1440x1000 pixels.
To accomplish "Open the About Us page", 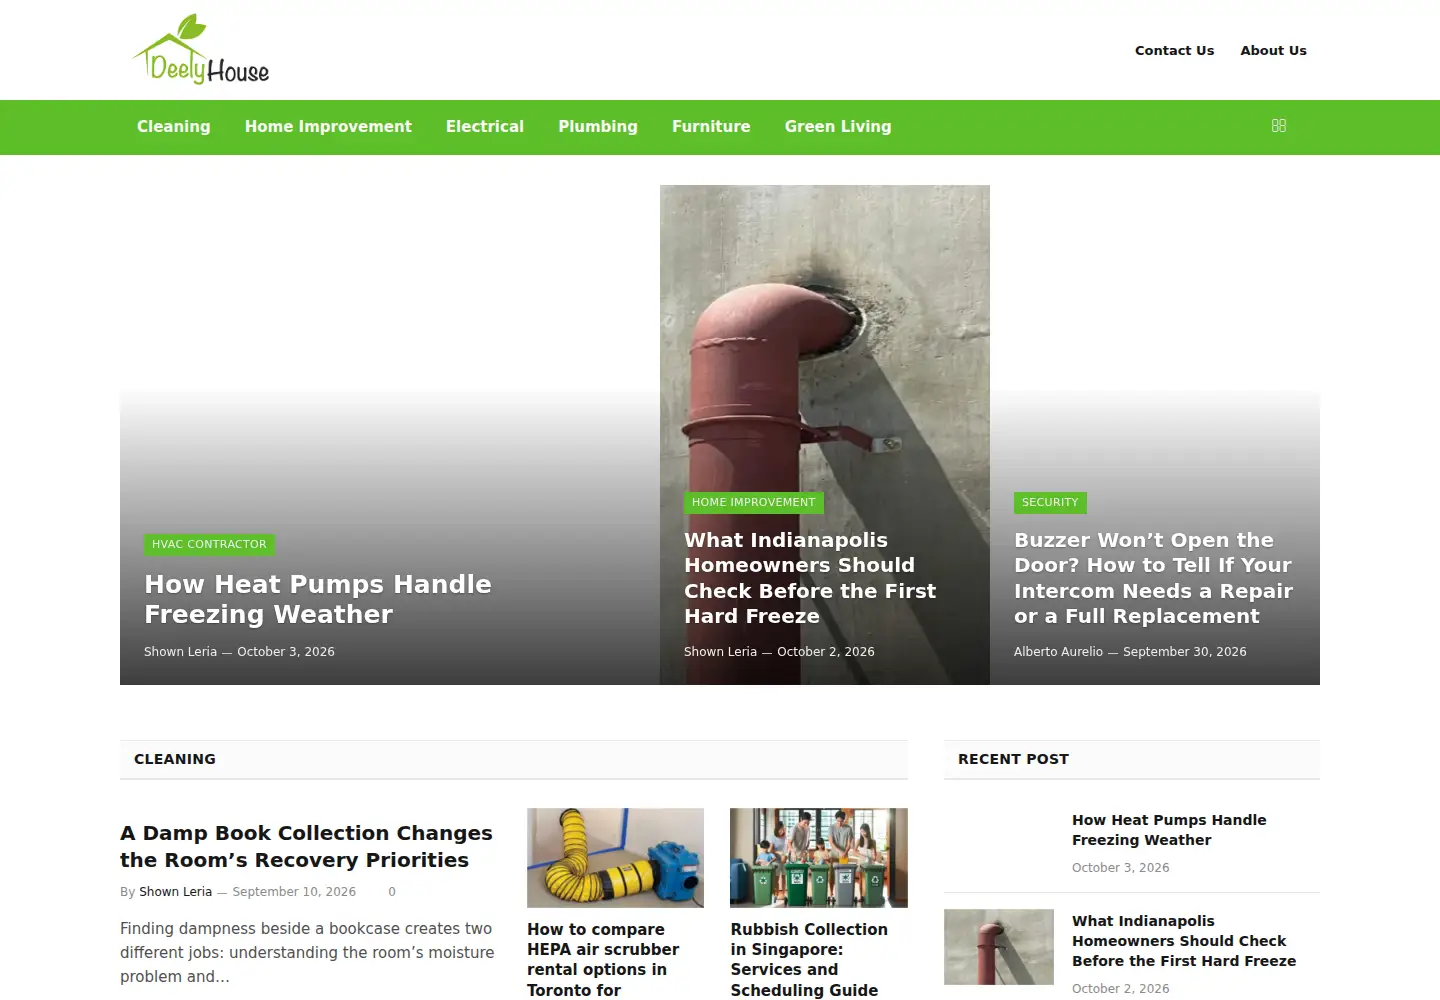I will click(x=1273, y=50).
